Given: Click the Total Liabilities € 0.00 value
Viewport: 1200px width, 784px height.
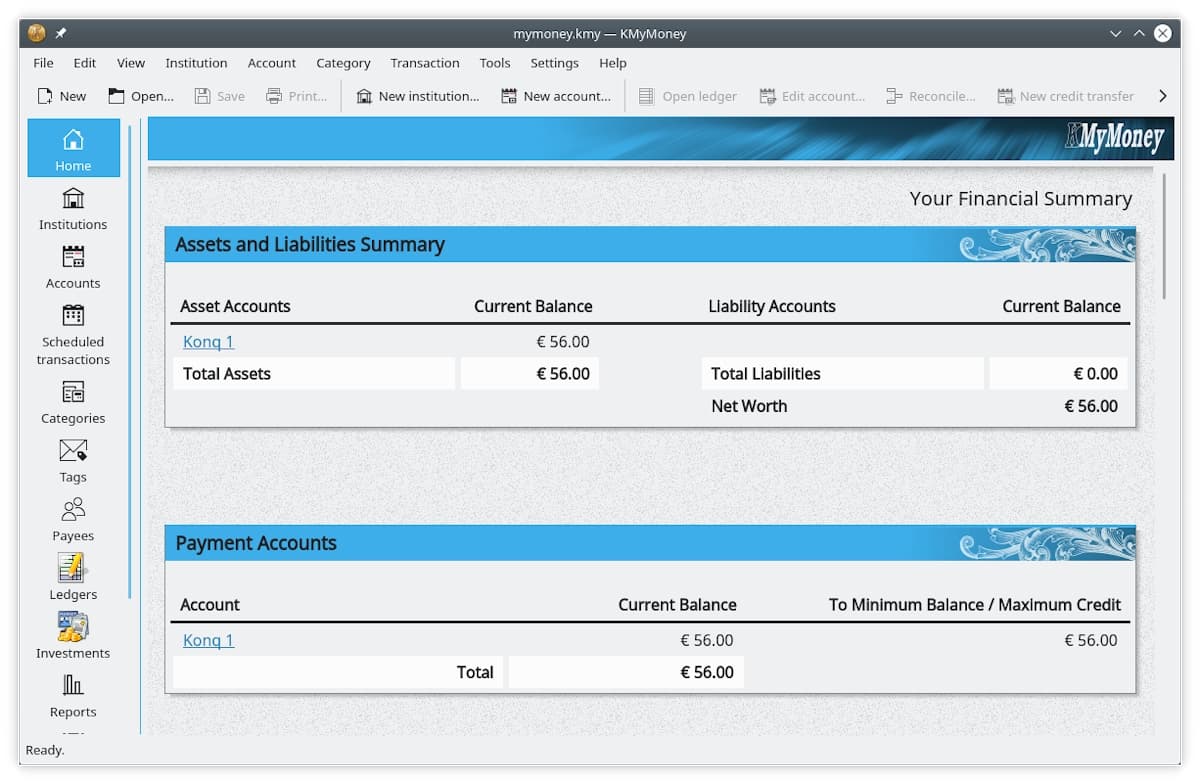Looking at the screenshot, I should [x=1096, y=374].
